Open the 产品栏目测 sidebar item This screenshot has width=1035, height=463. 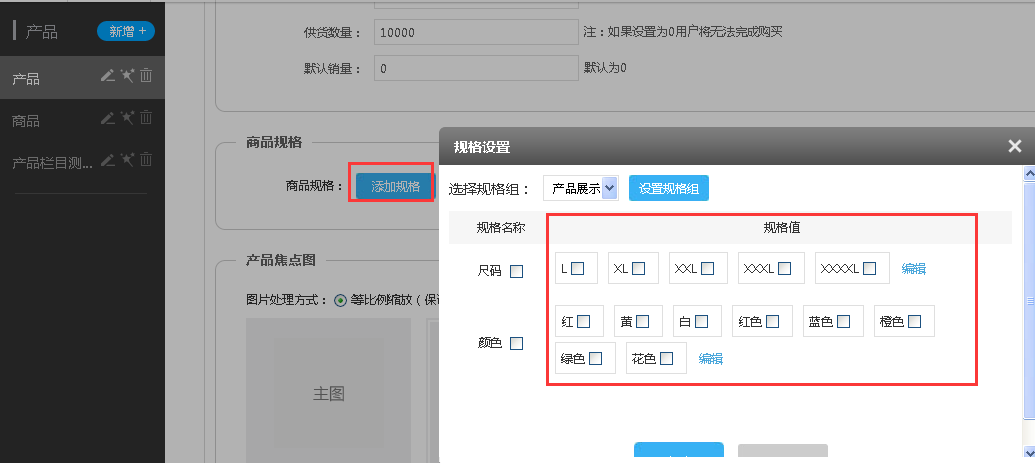pos(51,162)
